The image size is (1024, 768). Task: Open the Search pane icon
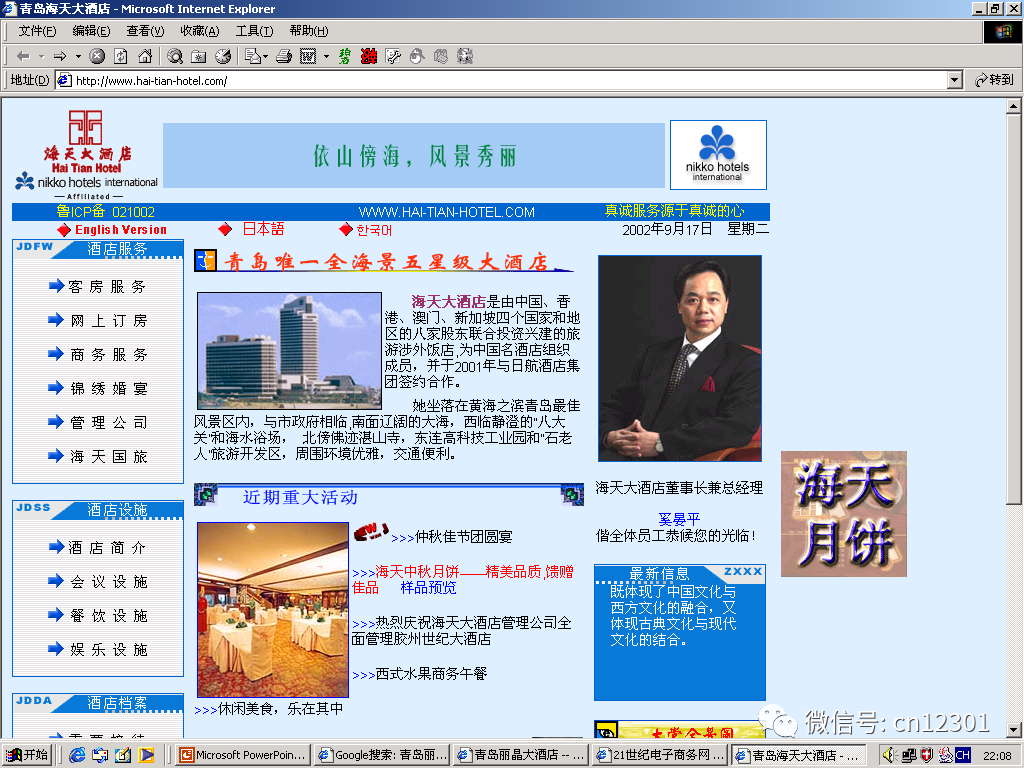click(174, 57)
